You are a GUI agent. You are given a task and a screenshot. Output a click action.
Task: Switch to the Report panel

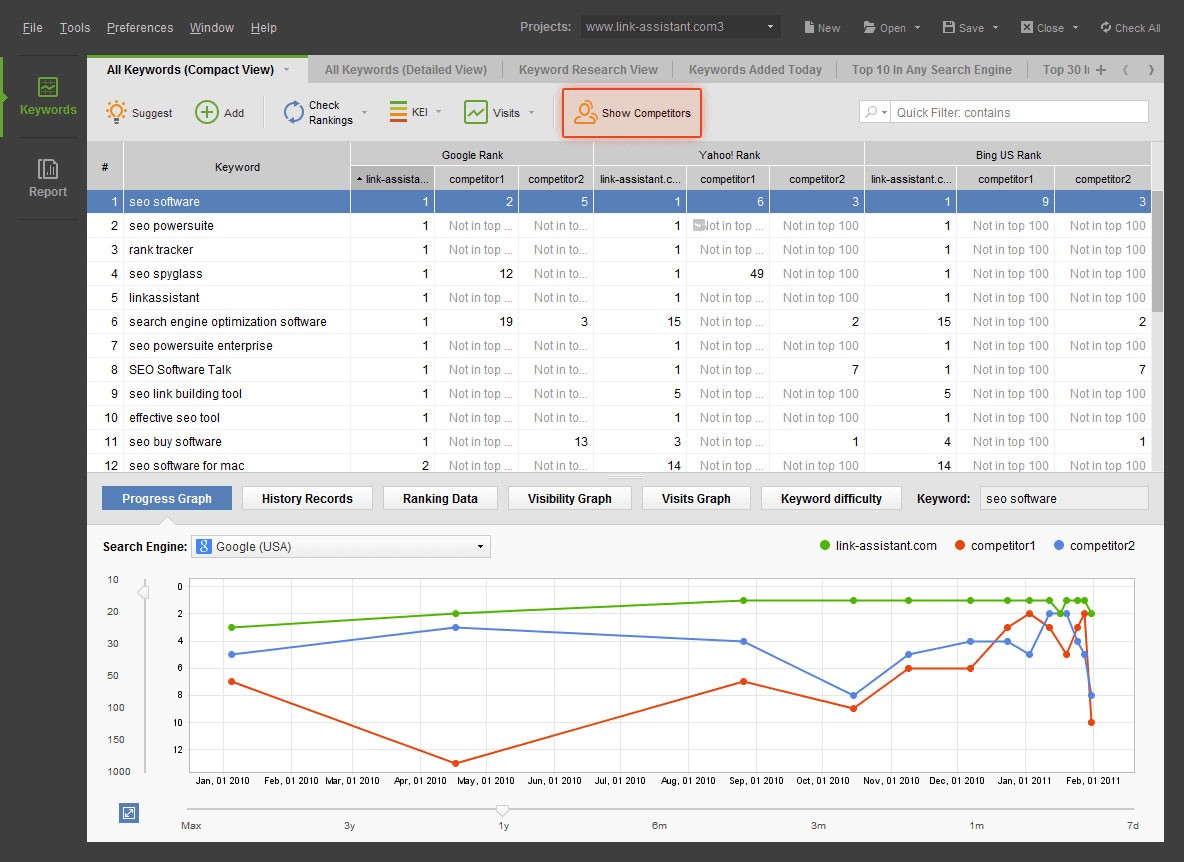pyautogui.click(x=47, y=180)
